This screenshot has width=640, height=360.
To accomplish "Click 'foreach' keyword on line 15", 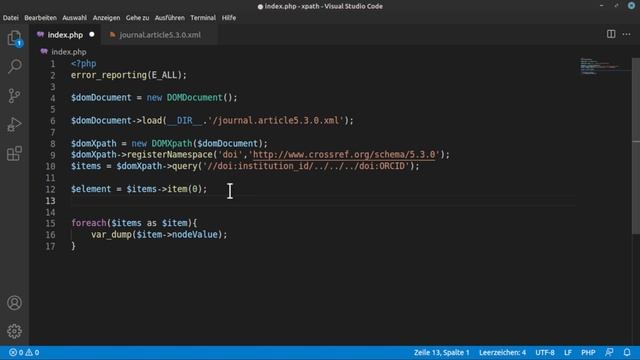I will pos(89,223).
